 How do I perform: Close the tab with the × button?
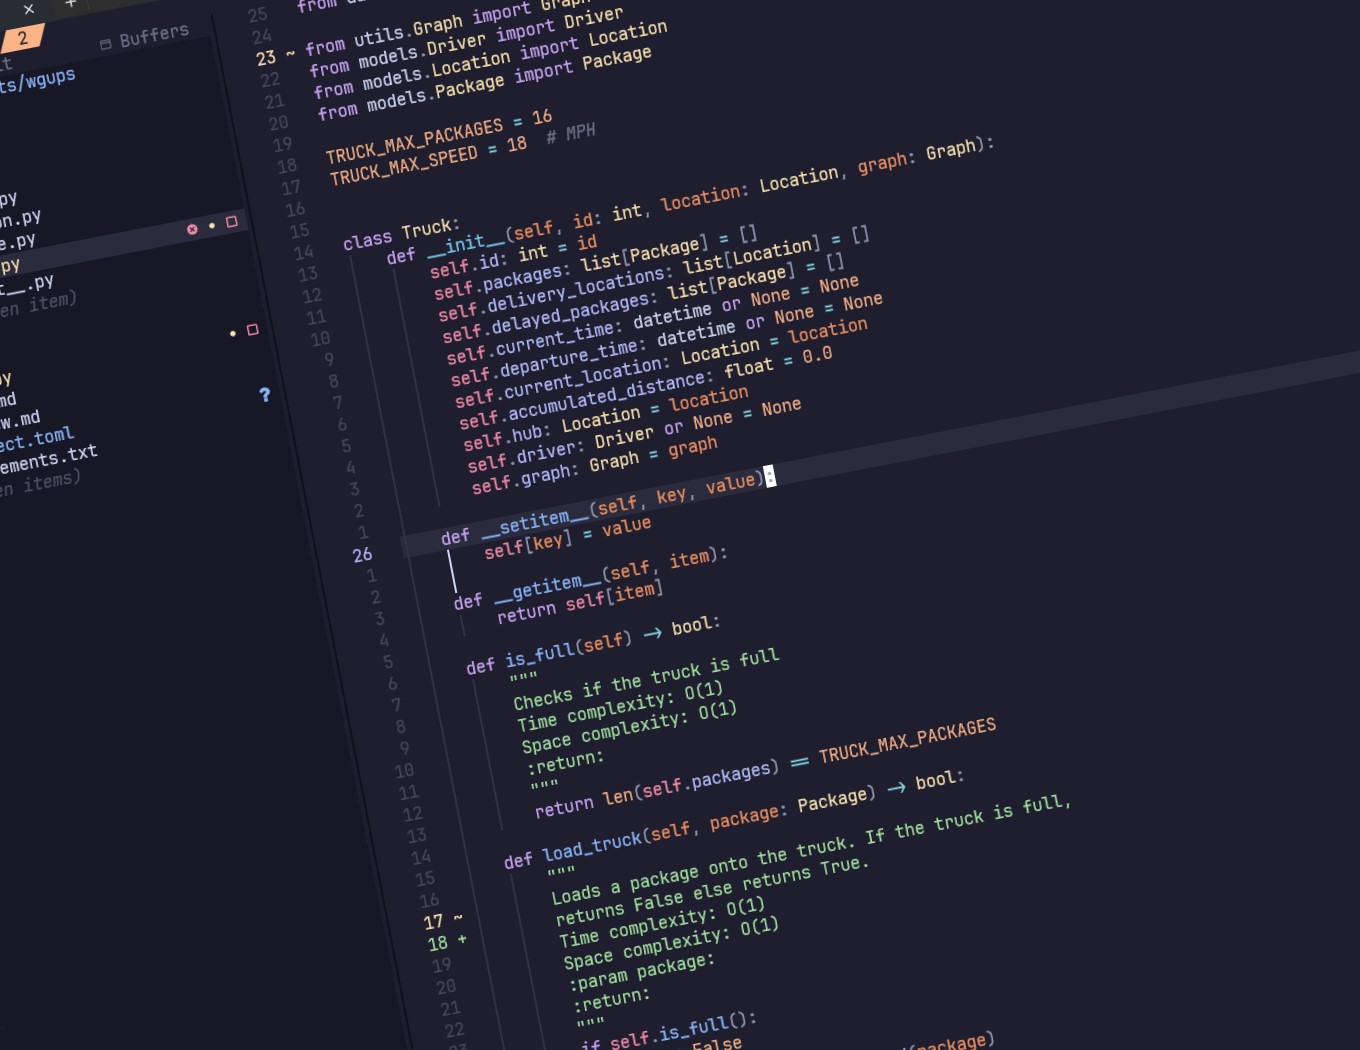(x=28, y=9)
